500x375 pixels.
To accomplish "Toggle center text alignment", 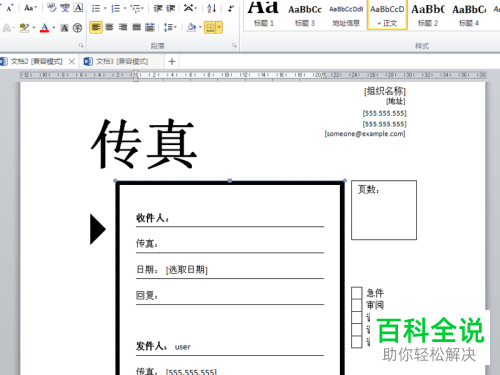I will 109,27.
